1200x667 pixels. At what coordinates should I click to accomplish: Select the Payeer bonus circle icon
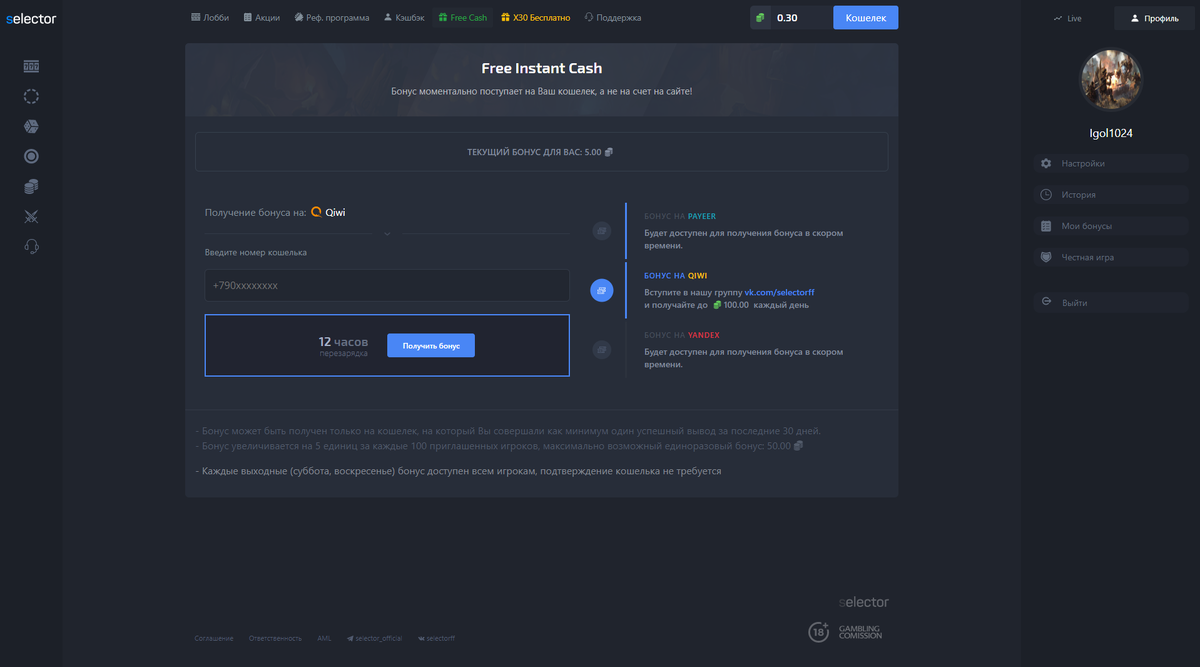point(601,231)
